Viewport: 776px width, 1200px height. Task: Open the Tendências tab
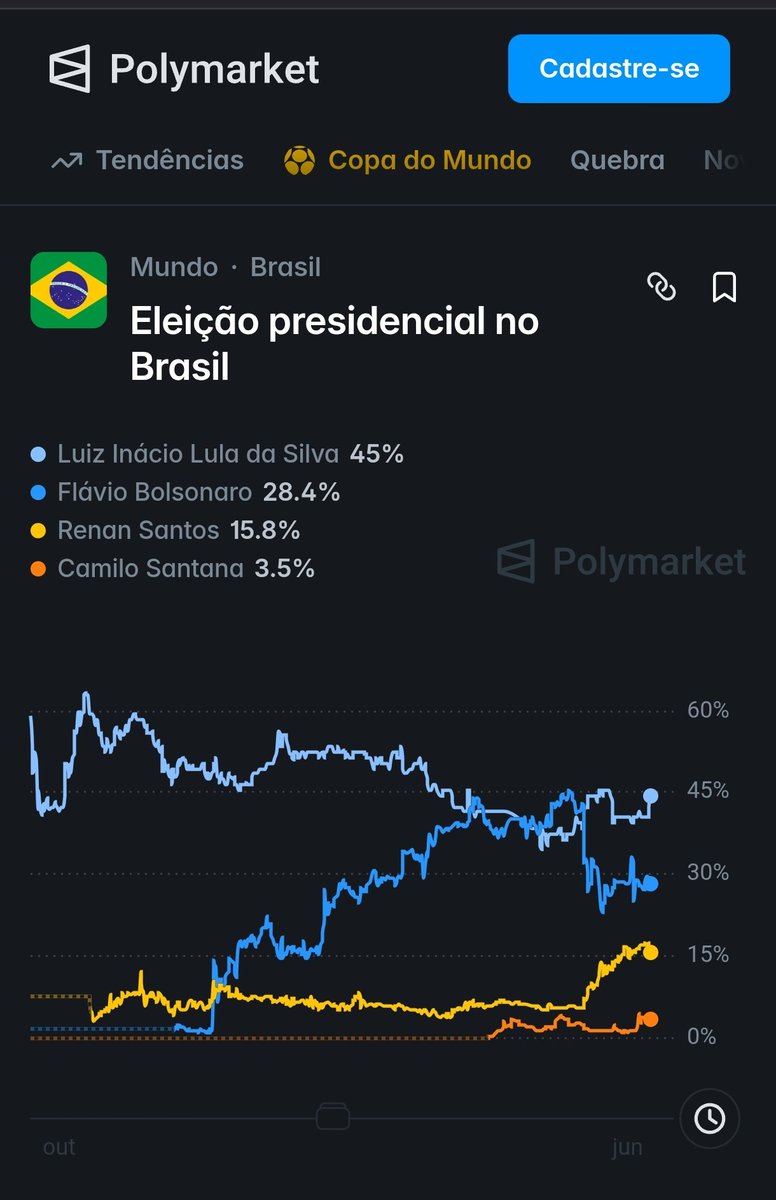(x=170, y=160)
